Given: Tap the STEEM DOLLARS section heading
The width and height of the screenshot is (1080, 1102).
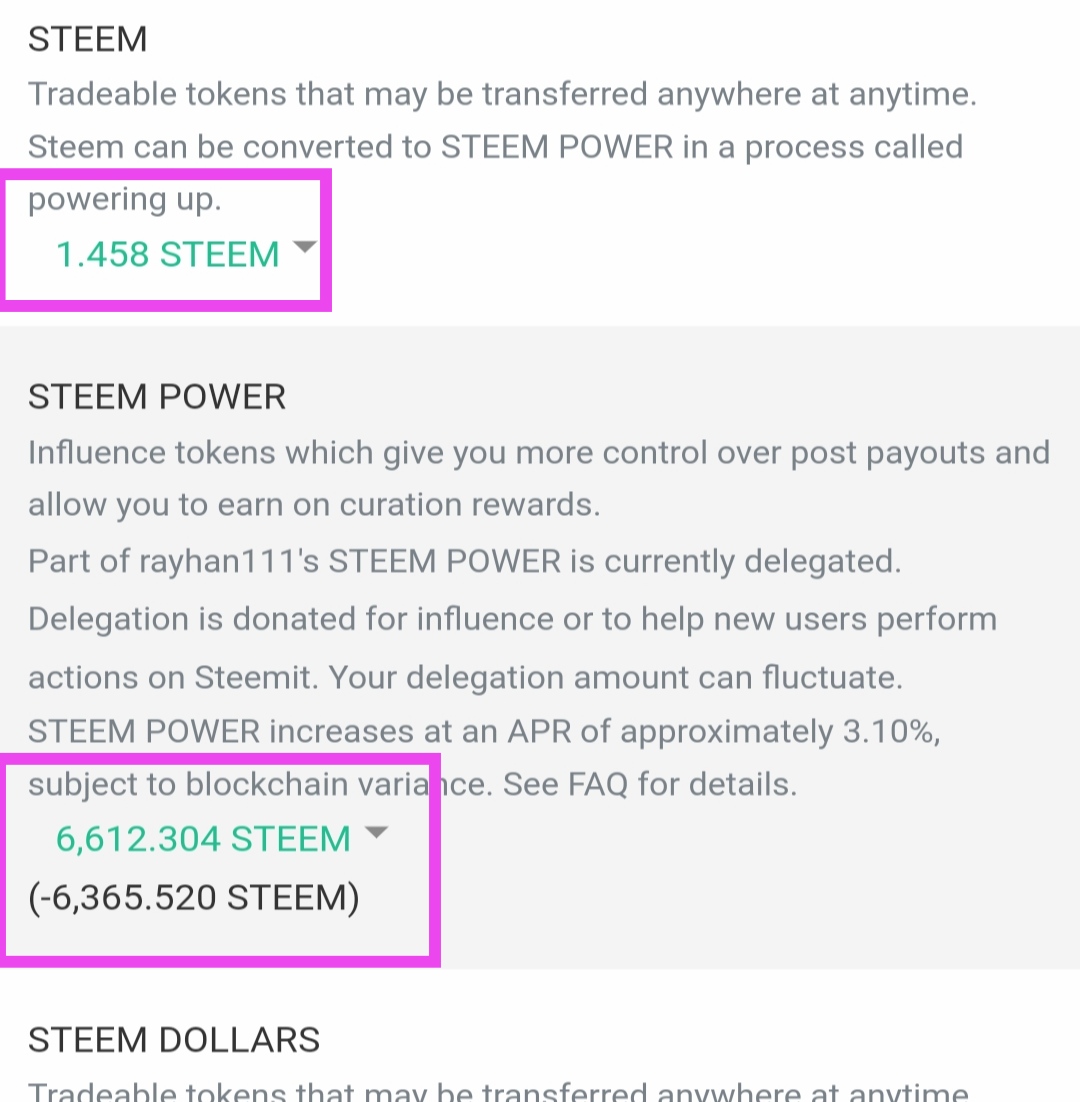Looking at the screenshot, I should click(x=174, y=1040).
